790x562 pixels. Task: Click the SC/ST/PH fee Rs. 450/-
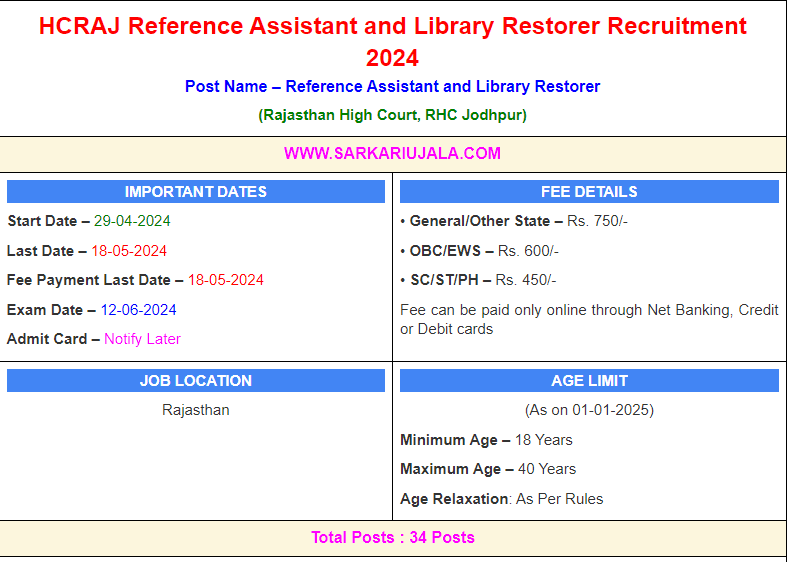click(x=526, y=280)
